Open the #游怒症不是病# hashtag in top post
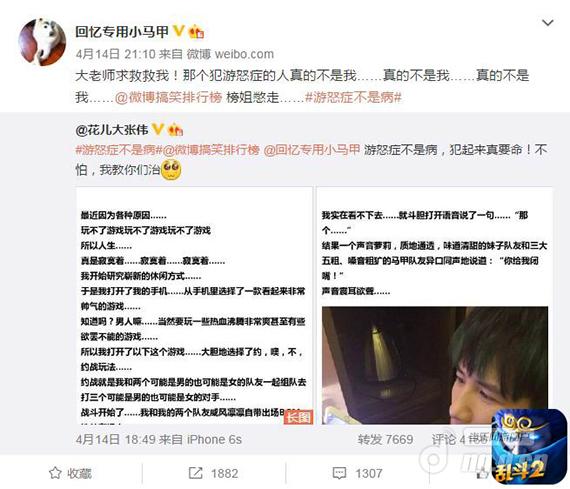This screenshot has height=489, width=570. [x=353, y=97]
